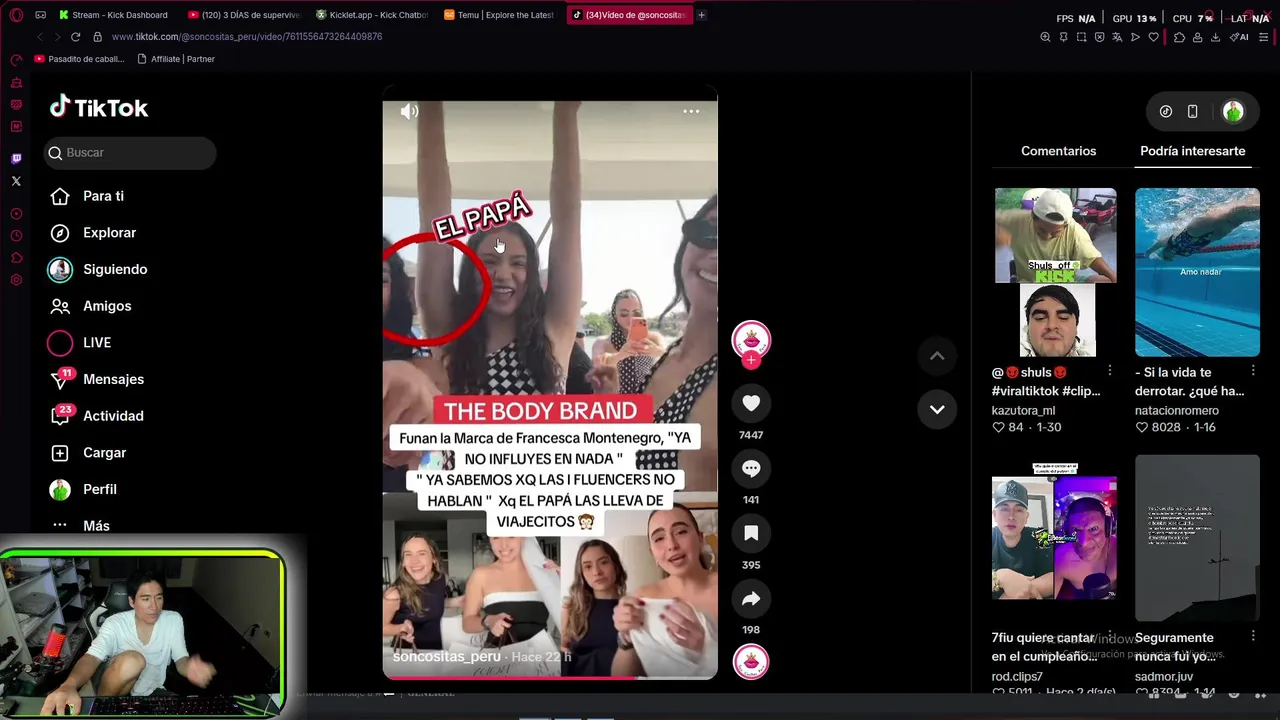Go to the previous video arrow

937,356
